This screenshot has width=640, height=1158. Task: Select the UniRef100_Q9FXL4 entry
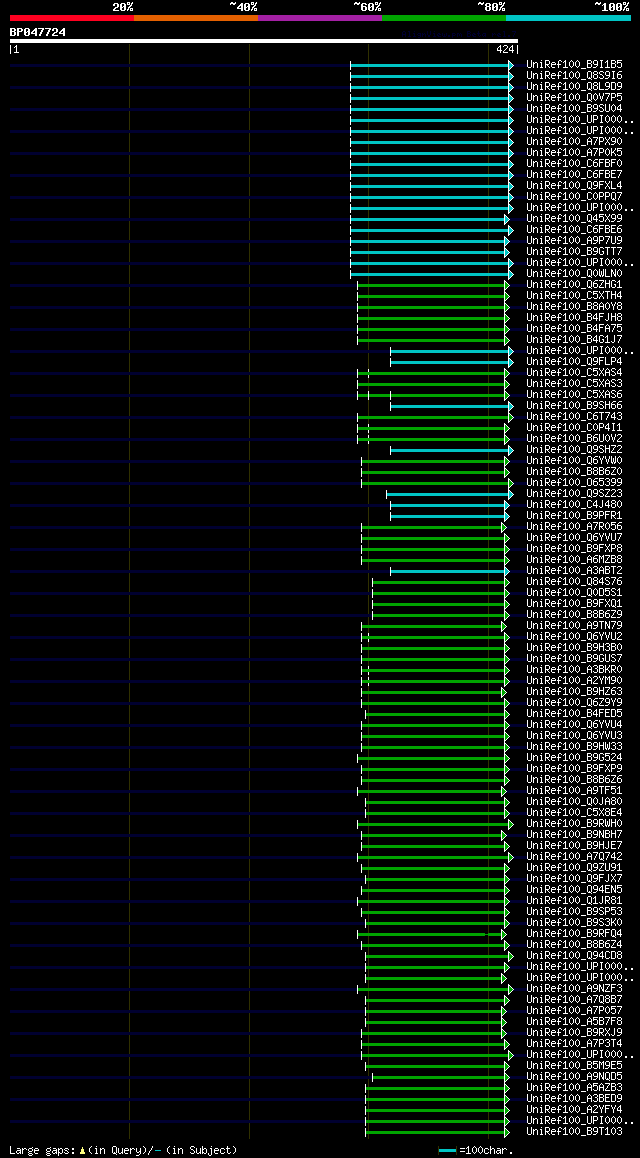tap(574, 185)
